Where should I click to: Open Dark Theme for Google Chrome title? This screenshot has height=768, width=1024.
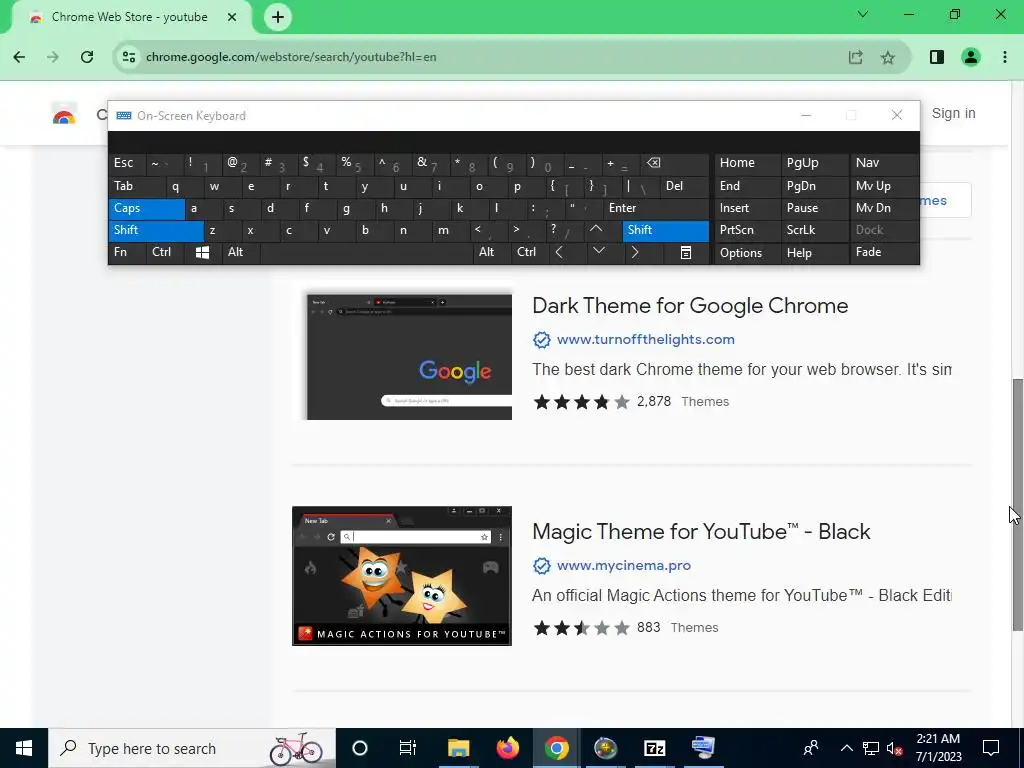coord(690,306)
